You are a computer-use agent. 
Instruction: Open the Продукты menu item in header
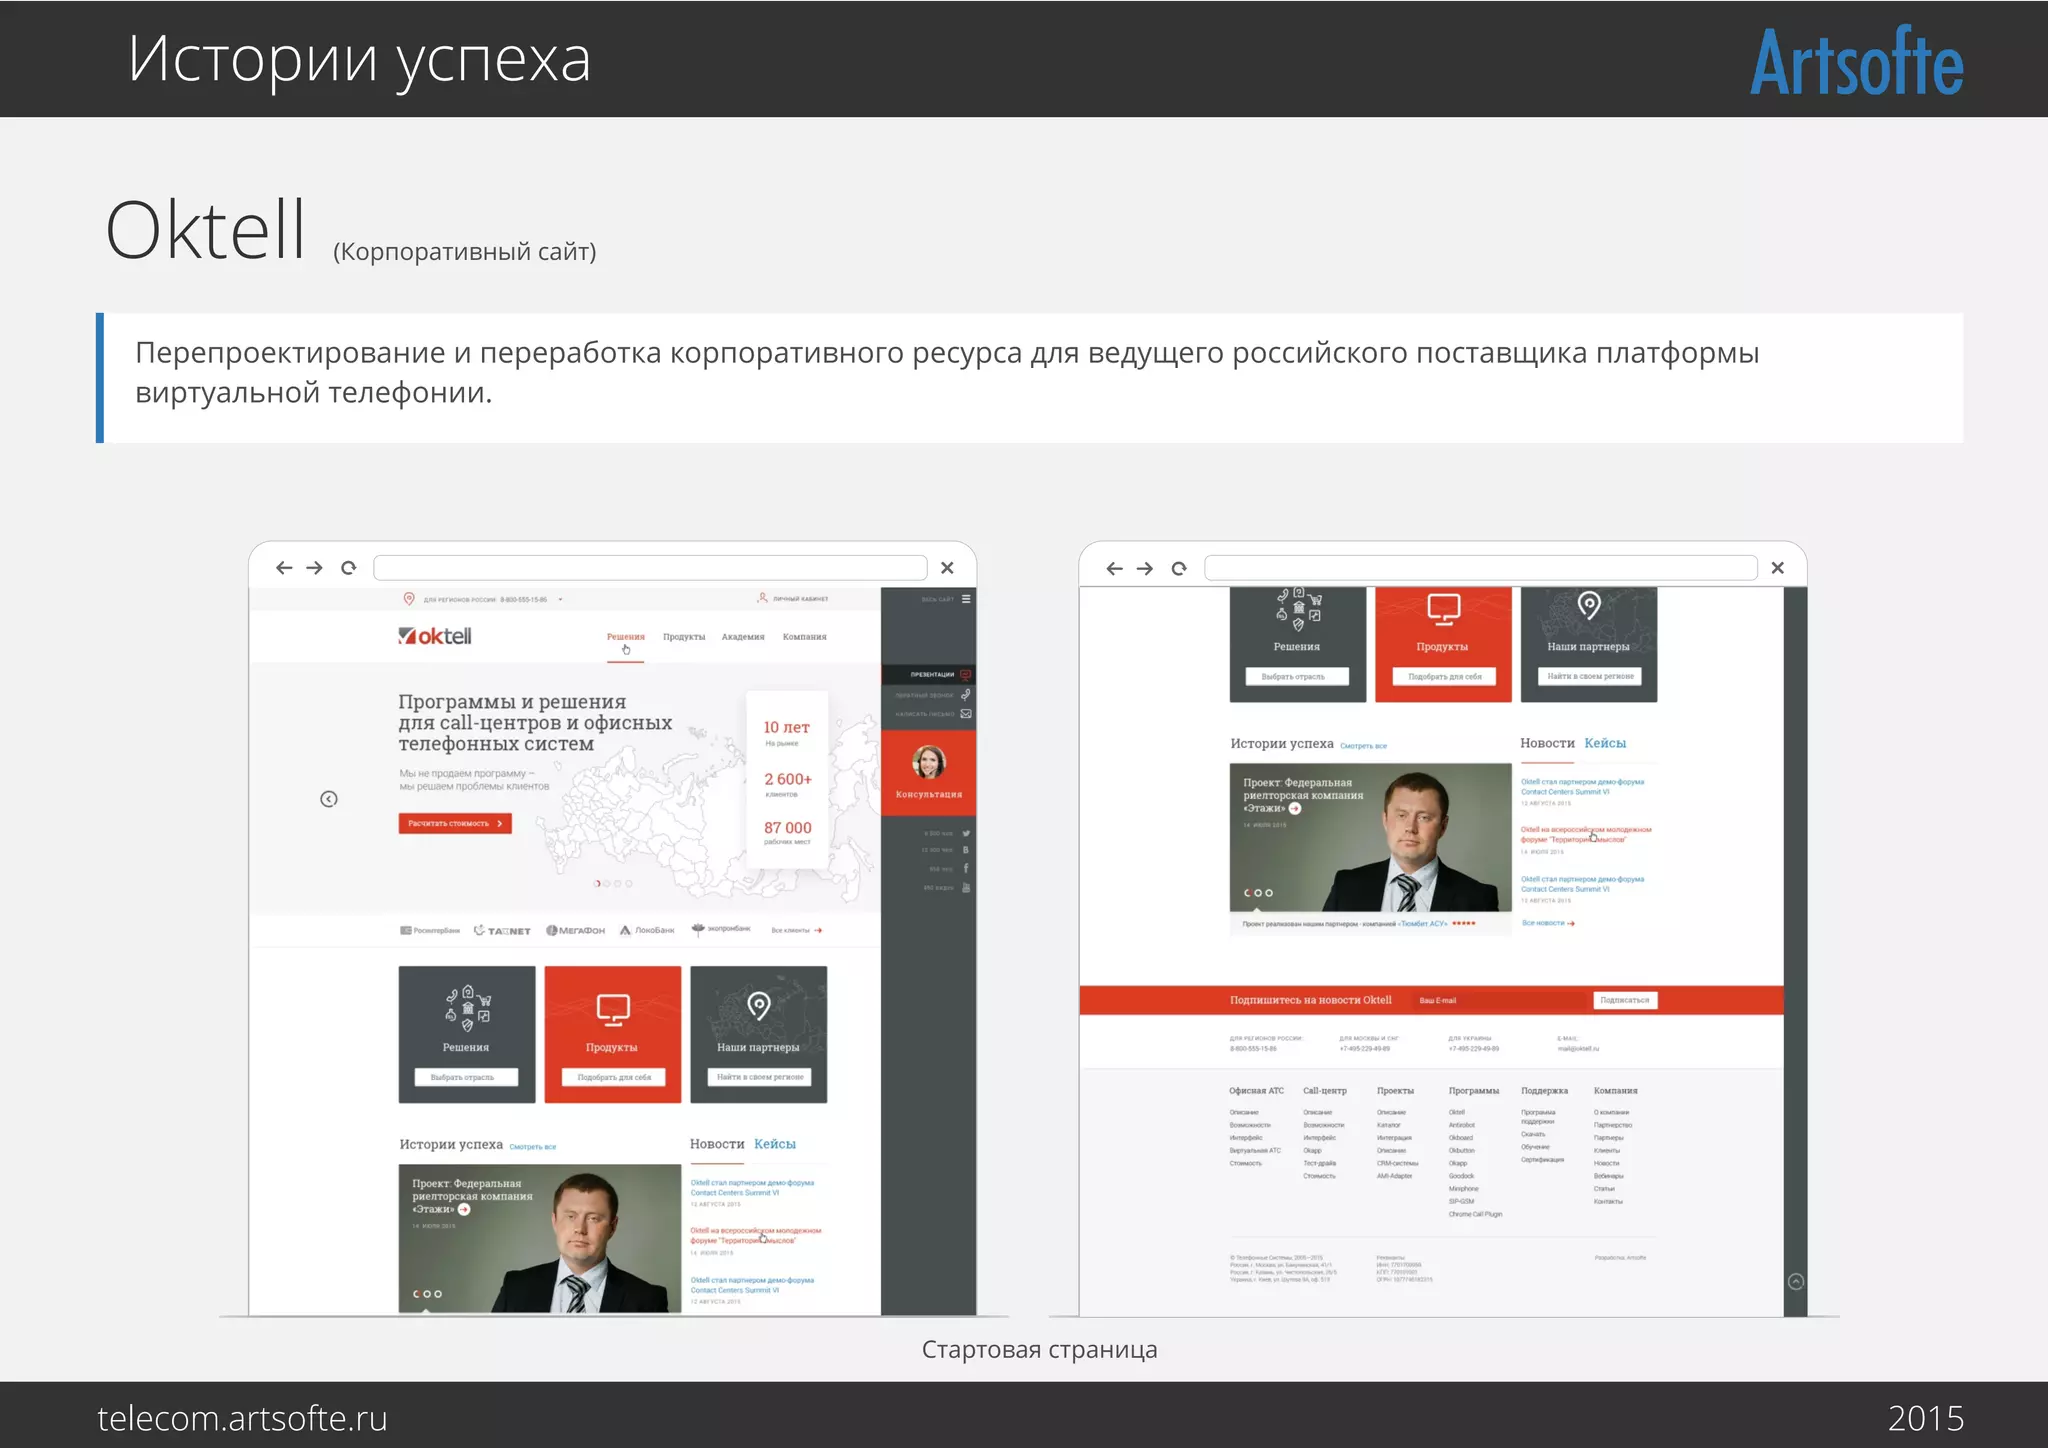684,637
